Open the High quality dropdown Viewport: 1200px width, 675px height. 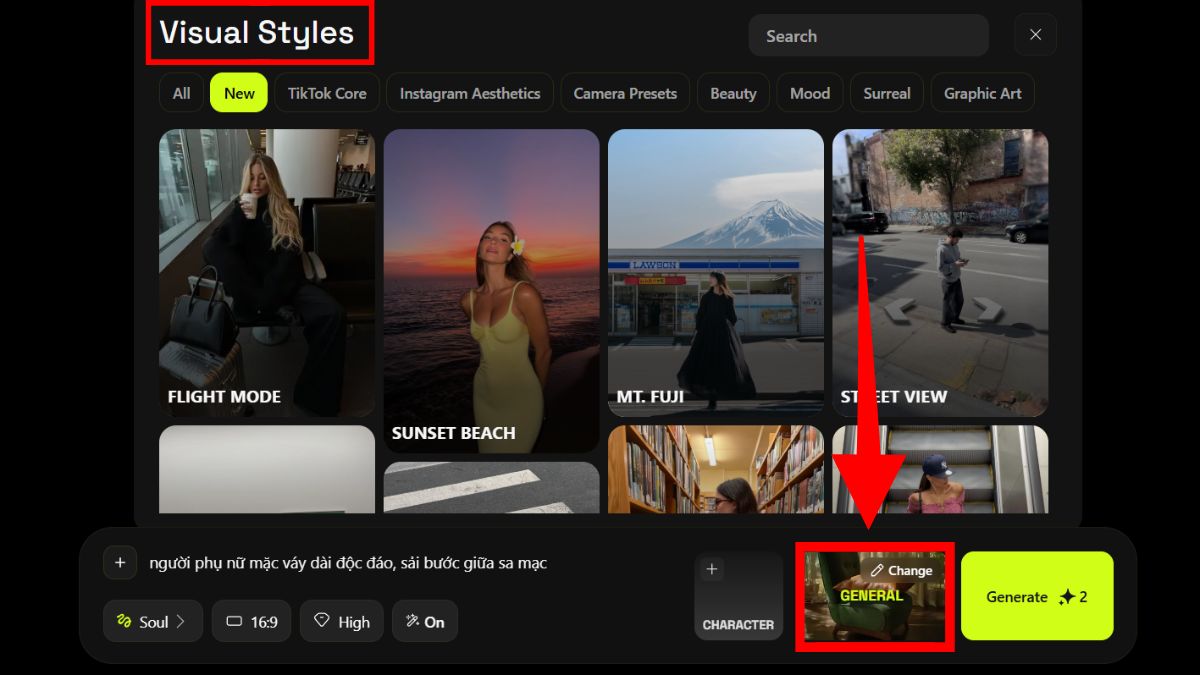click(x=341, y=621)
